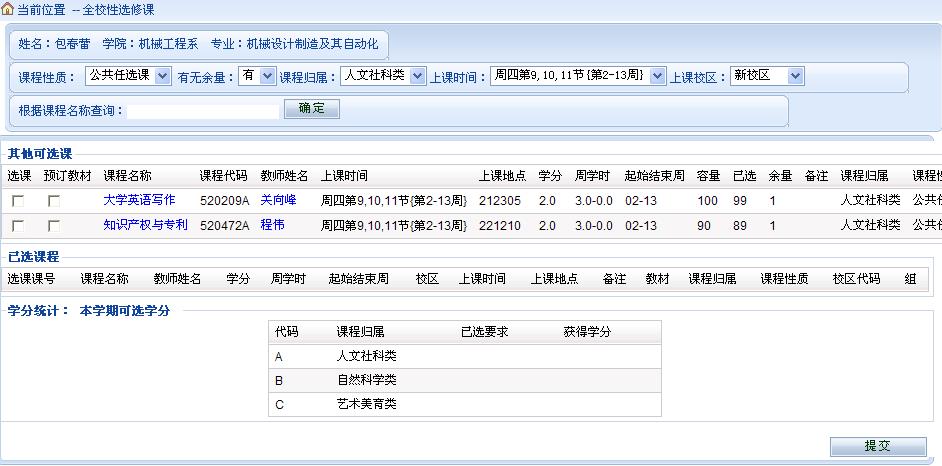
Task: Tick 预订教材 checkbox for 大学英语写作
Action: (x=54, y=201)
